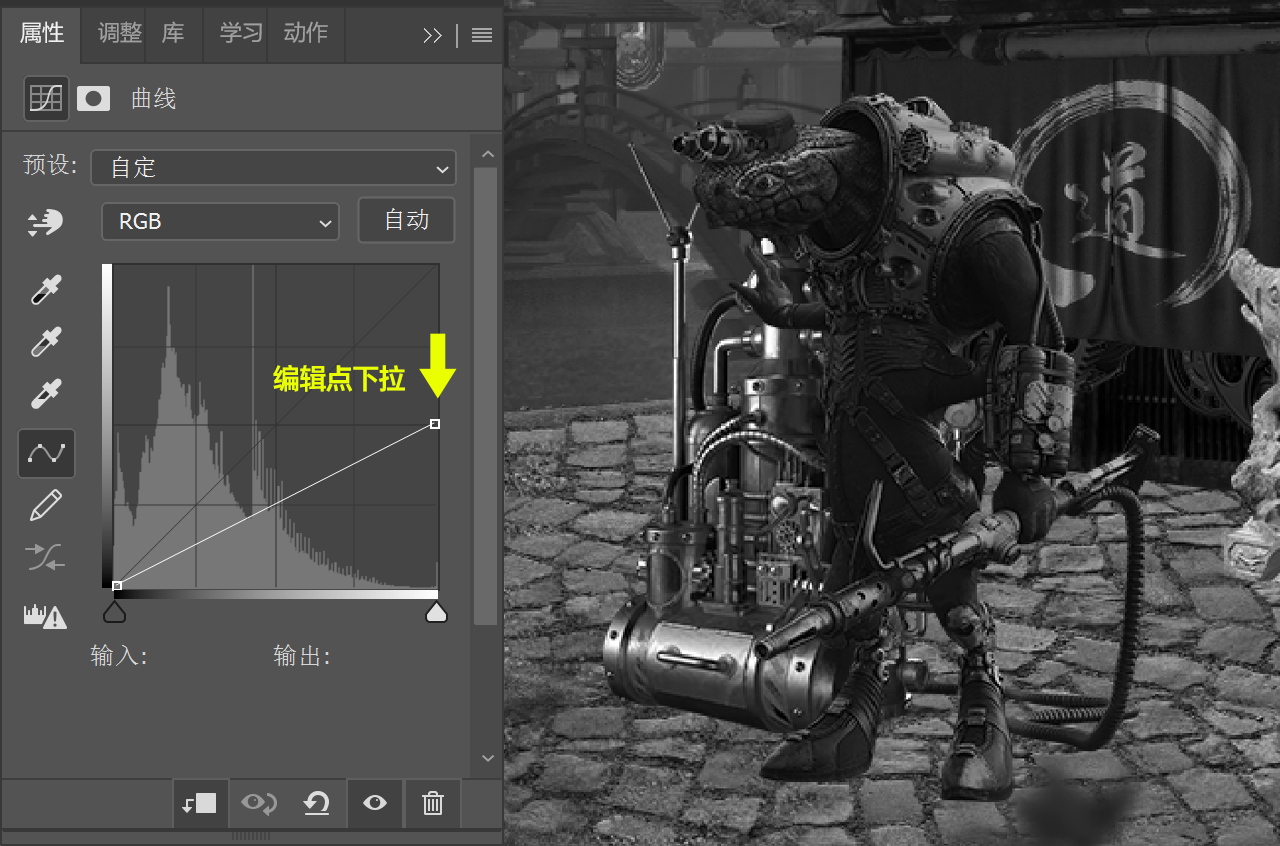Click the 输入 input label
The image size is (1280, 846).
pos(119,657)
